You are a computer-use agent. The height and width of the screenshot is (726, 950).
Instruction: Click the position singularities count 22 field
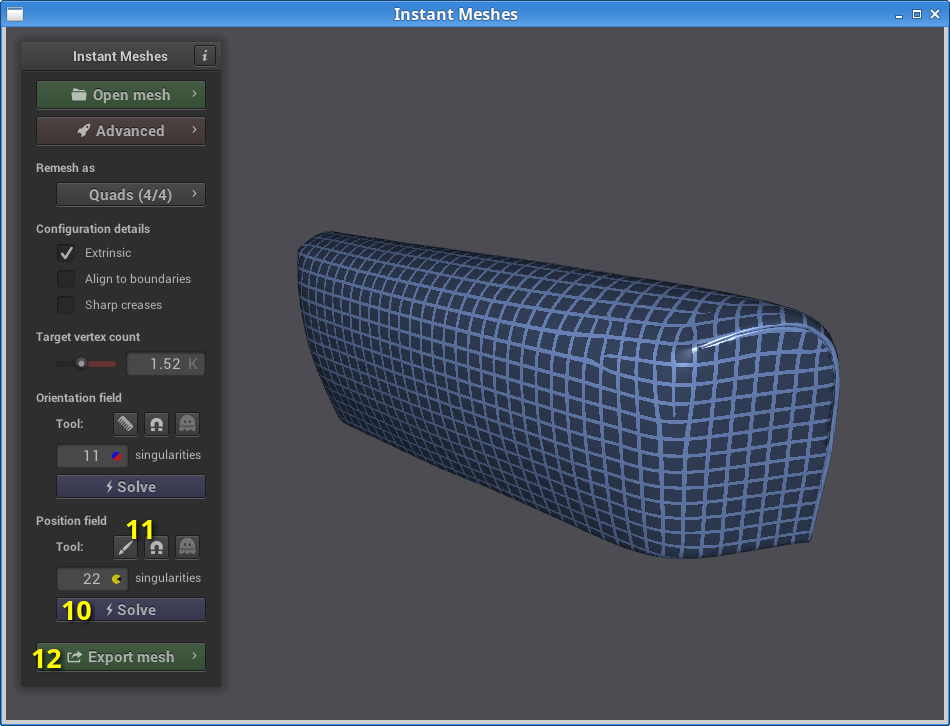(92, 579)
